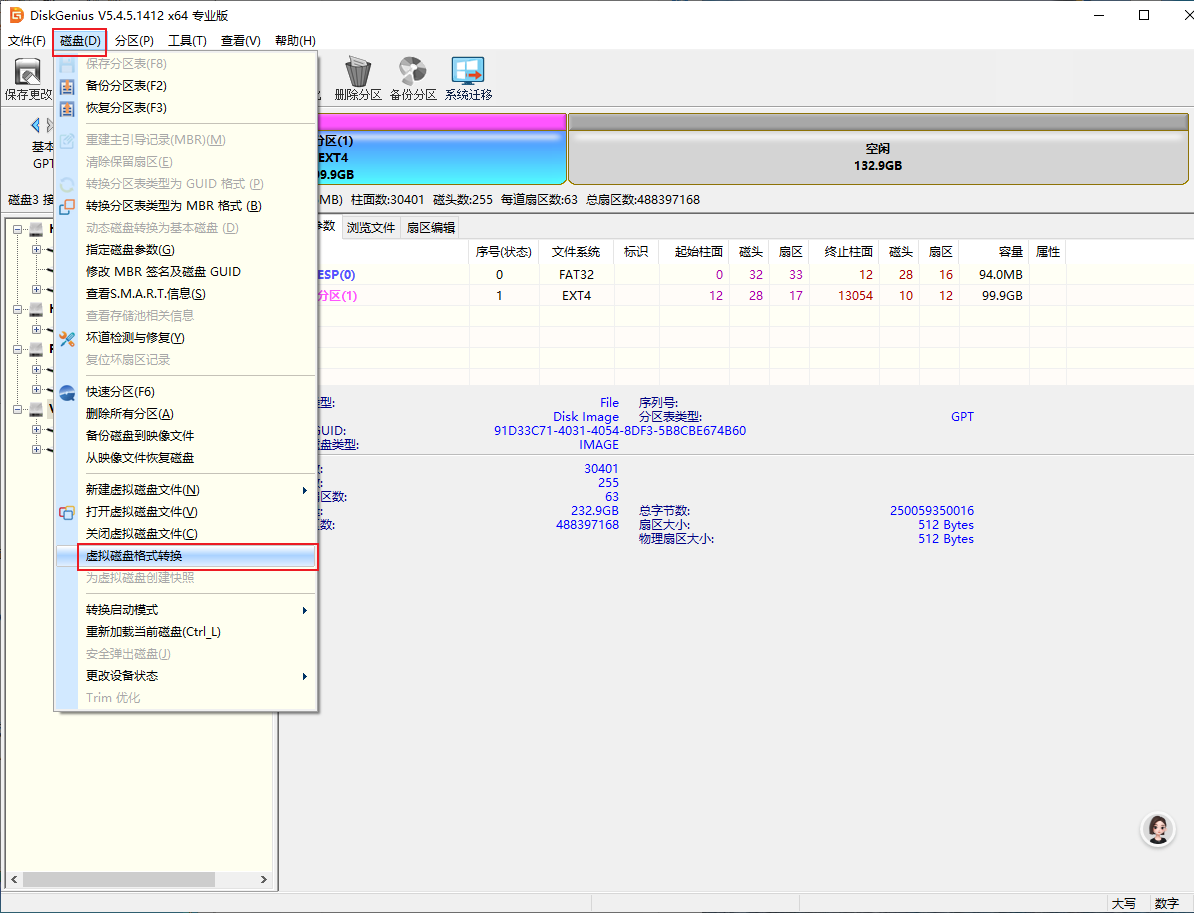Click the 标识 column header
Viewport: 1194px width, 913px height.
coord(636,252)
